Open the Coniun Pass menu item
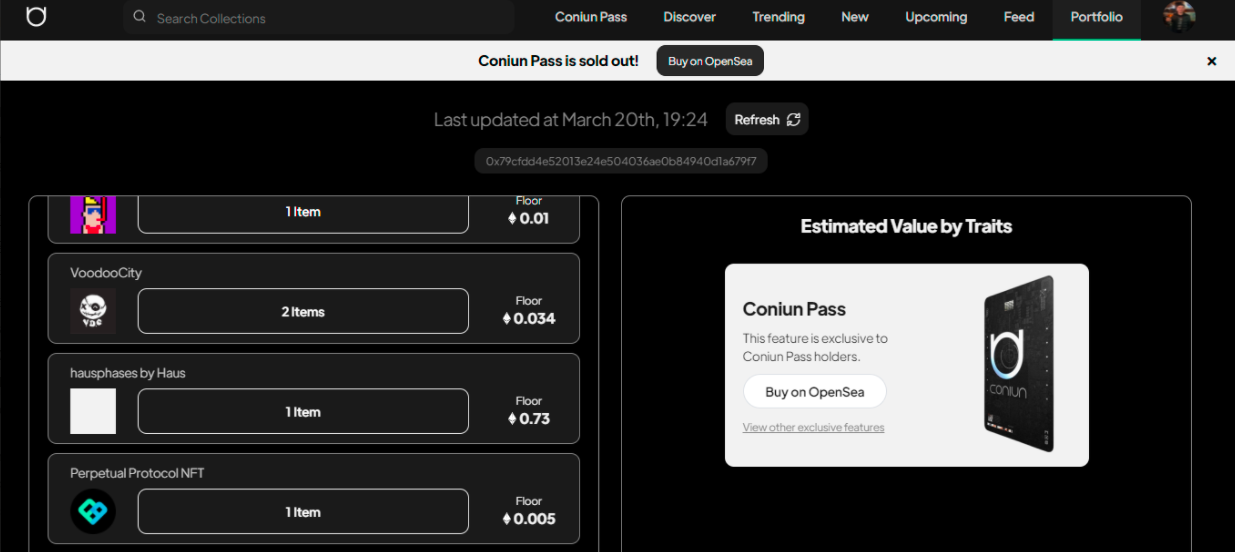1235x552 pixels. [591, 17]
